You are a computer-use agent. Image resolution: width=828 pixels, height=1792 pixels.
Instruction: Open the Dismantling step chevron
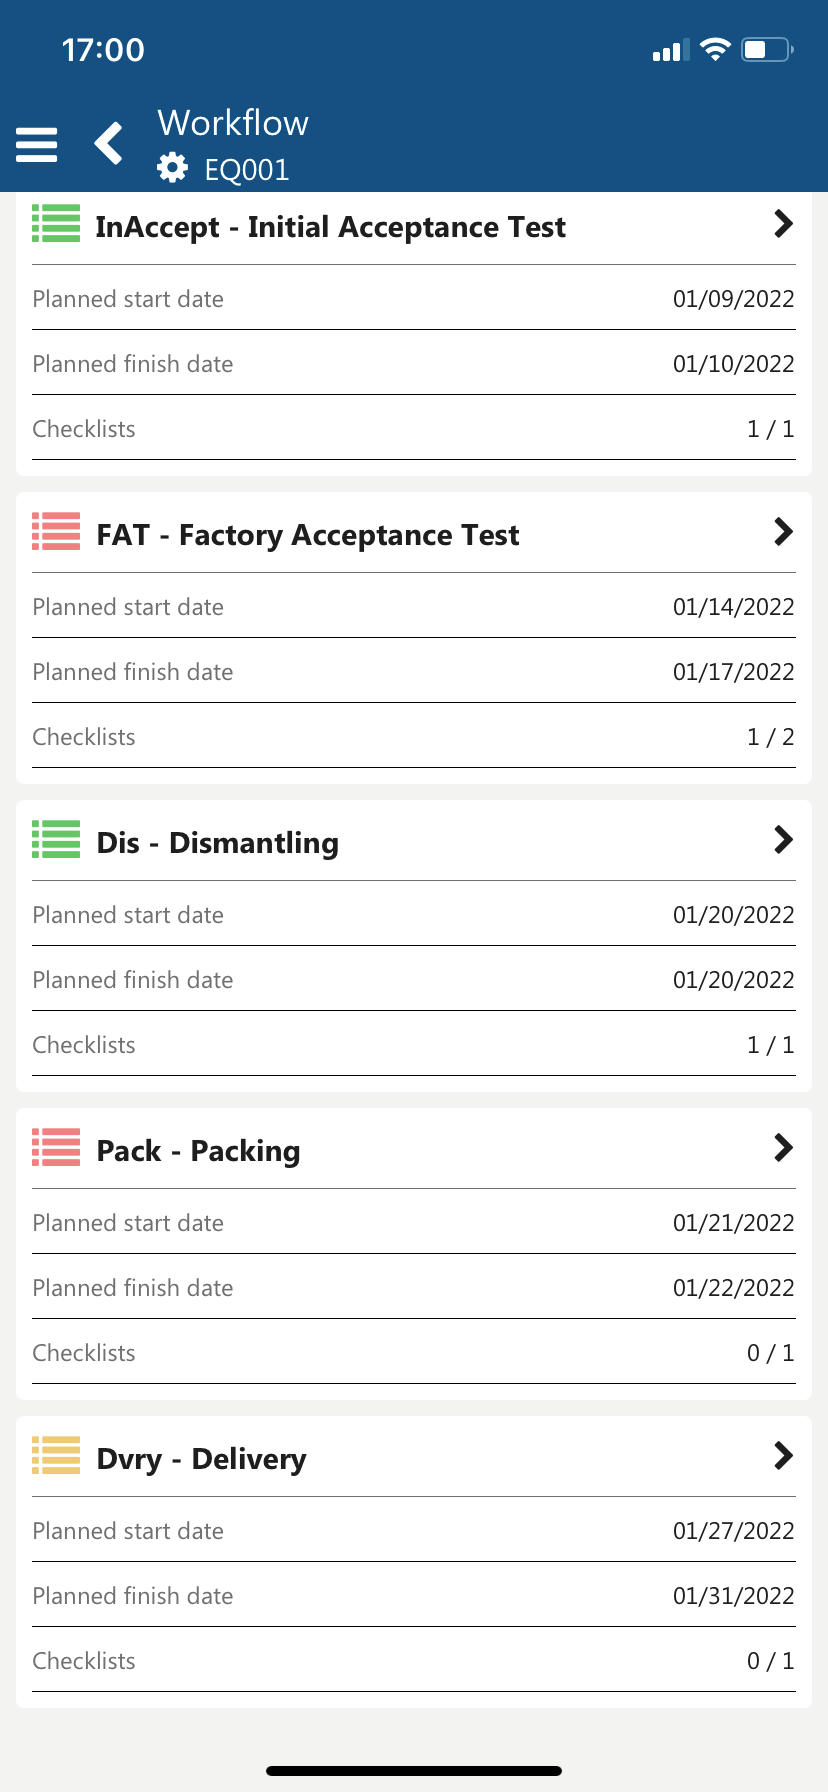[x=783, y=840]
